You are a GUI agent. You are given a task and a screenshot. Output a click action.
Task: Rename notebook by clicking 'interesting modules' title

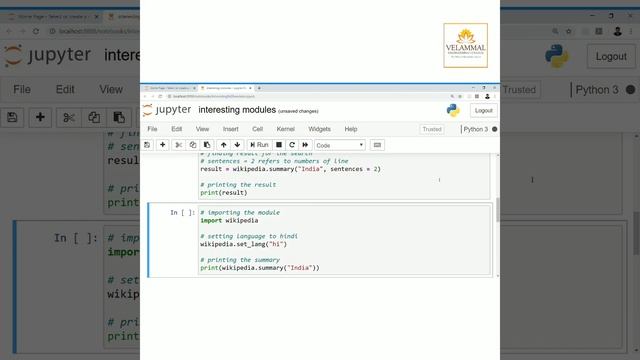(x=237, y=110)
